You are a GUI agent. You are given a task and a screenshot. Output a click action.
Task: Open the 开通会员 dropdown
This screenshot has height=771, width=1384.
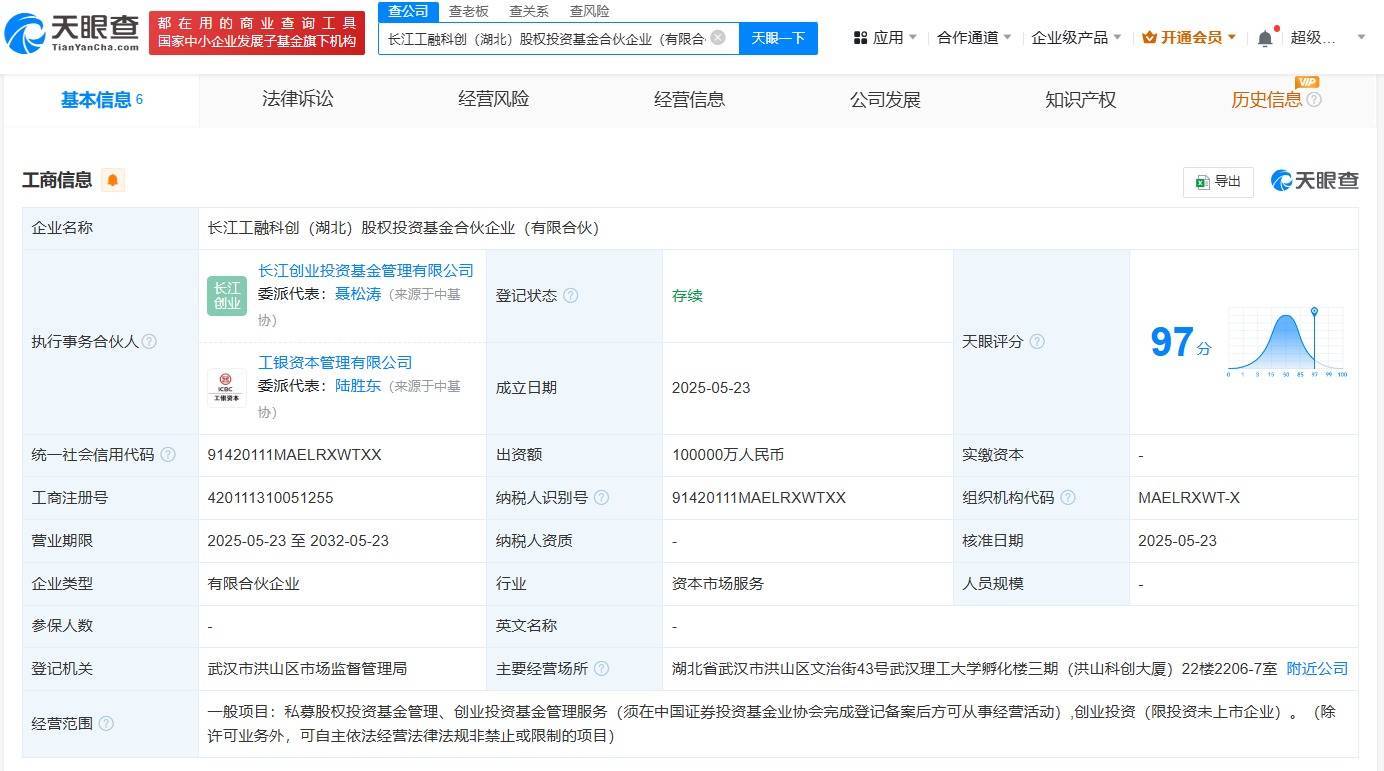pos(1189,38)
